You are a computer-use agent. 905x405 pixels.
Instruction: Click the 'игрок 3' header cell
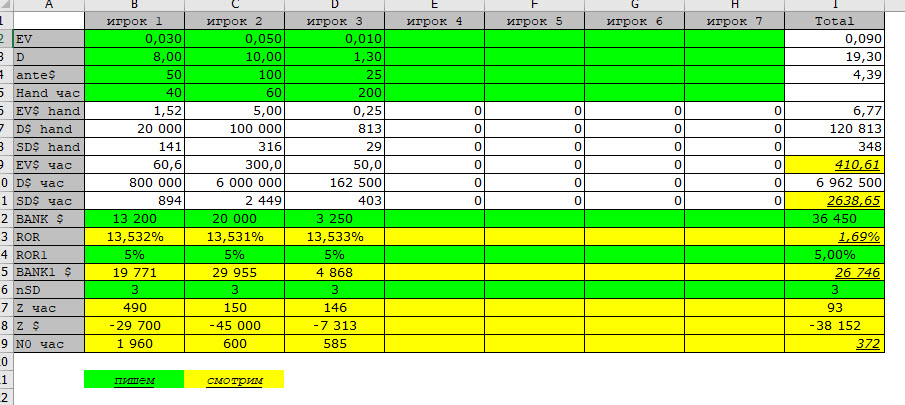click(335, 21)
